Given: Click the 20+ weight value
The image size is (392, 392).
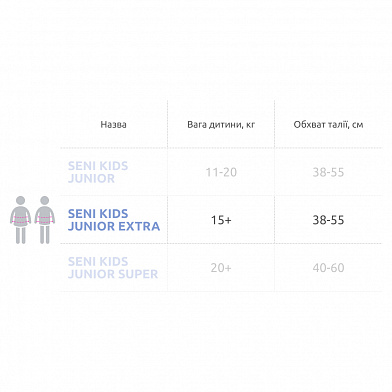Looking at the screenshot, I should coord(221,268).
